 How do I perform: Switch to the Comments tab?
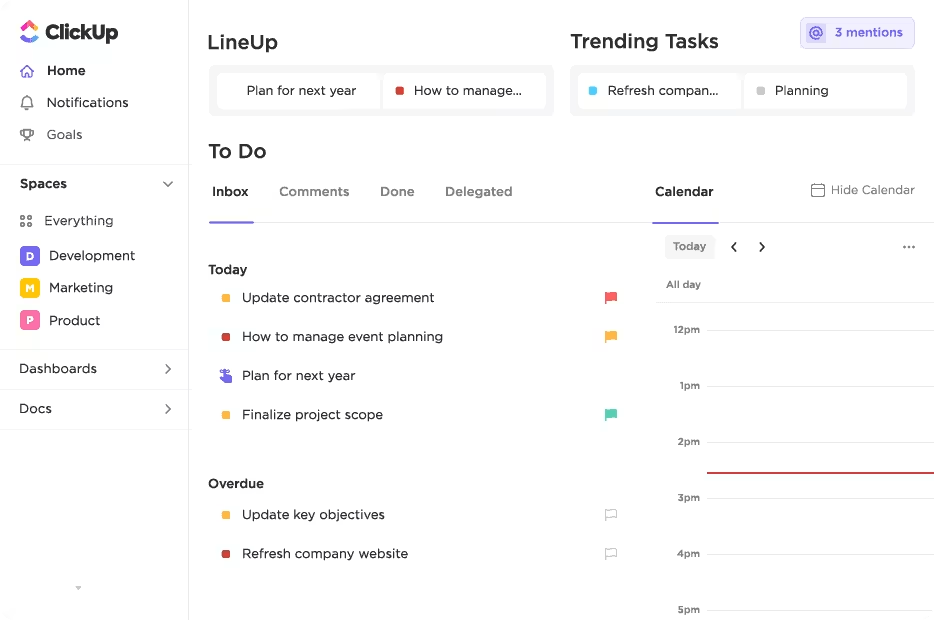point(314,192)
